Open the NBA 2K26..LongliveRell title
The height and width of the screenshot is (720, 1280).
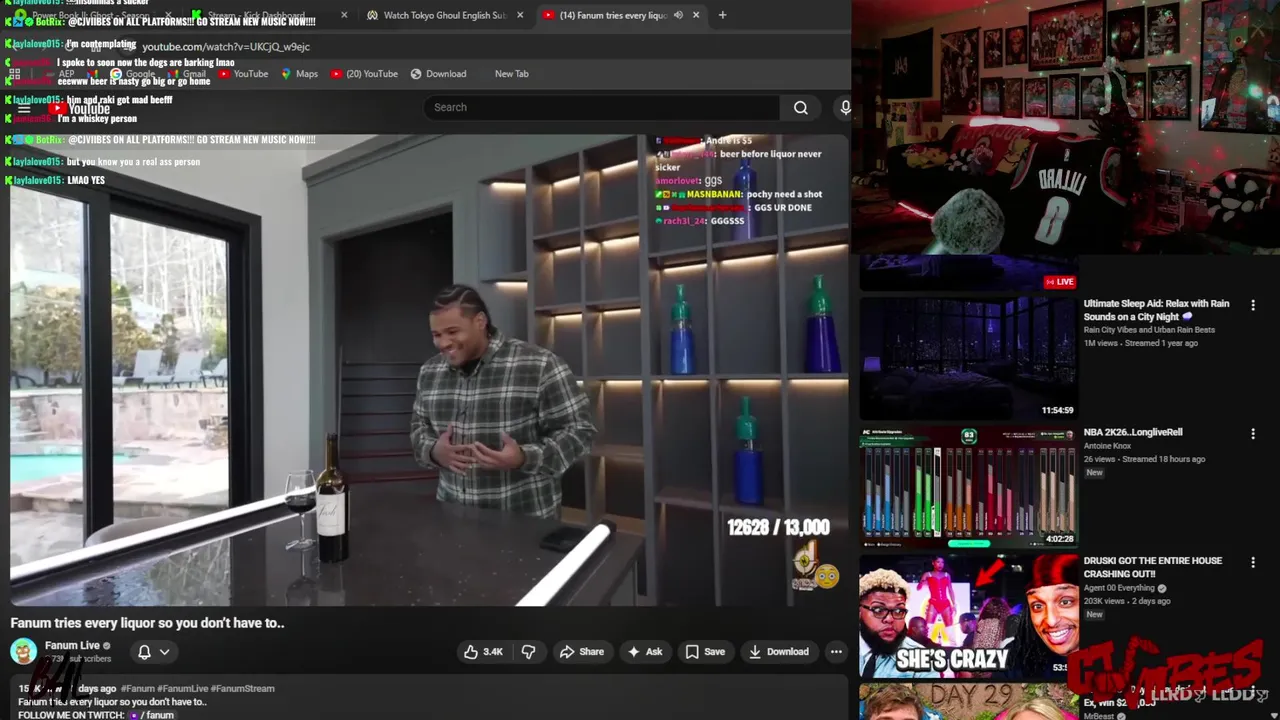tap(1133, 432)
